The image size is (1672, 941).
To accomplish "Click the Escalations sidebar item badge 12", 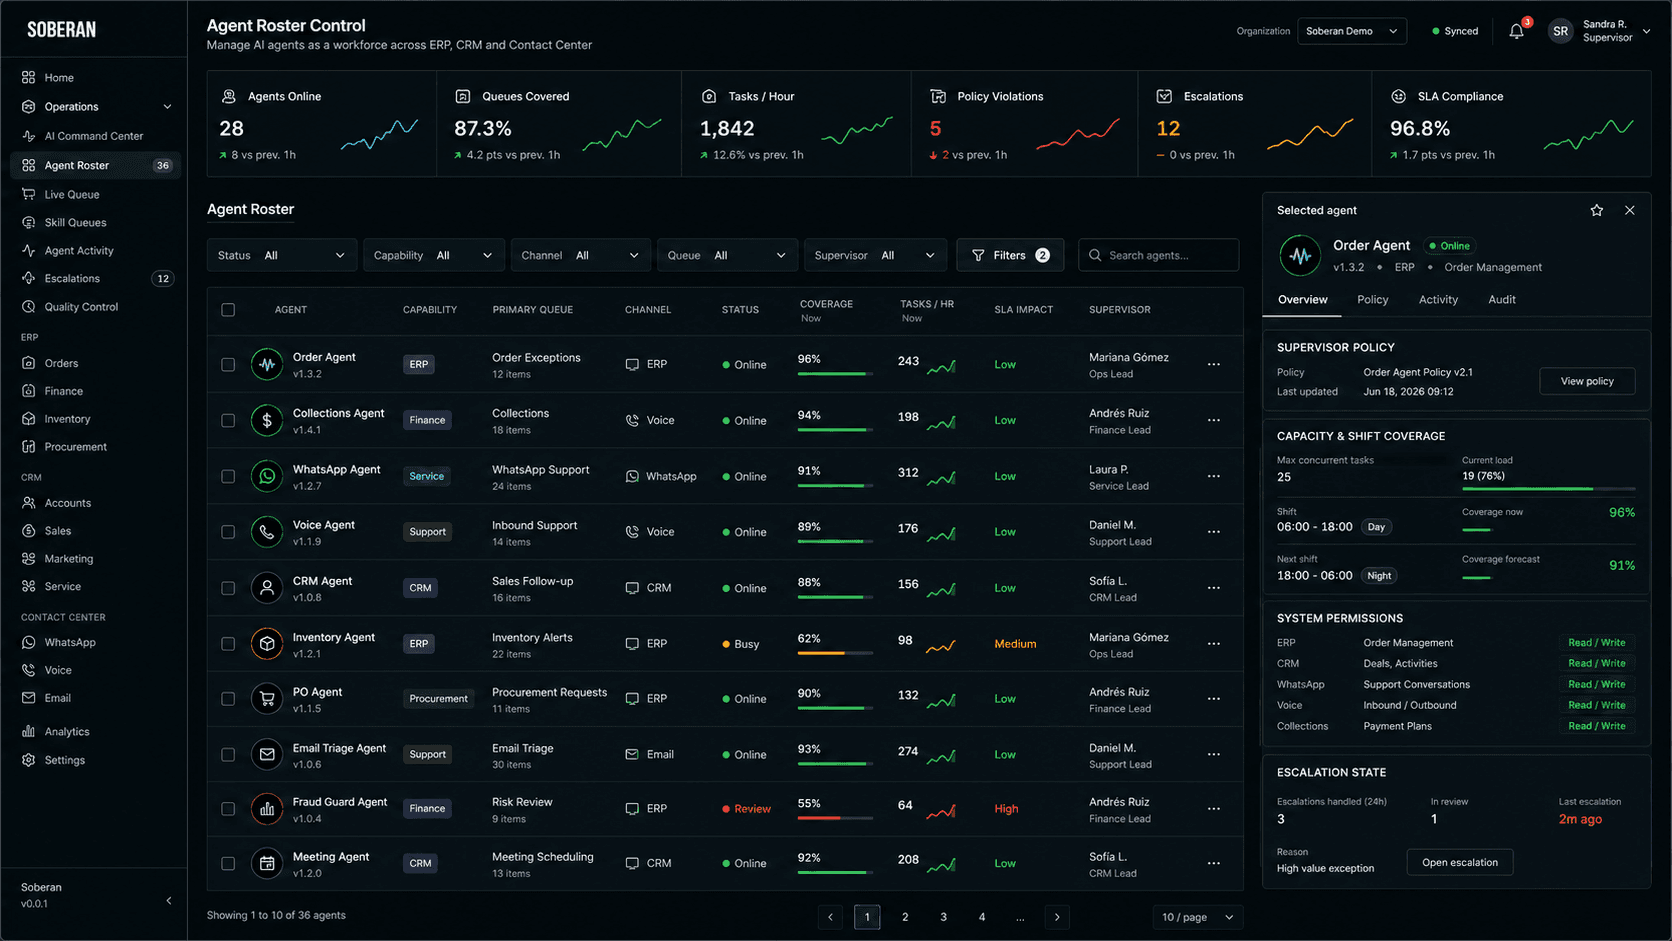I will [x=163, y=279].
